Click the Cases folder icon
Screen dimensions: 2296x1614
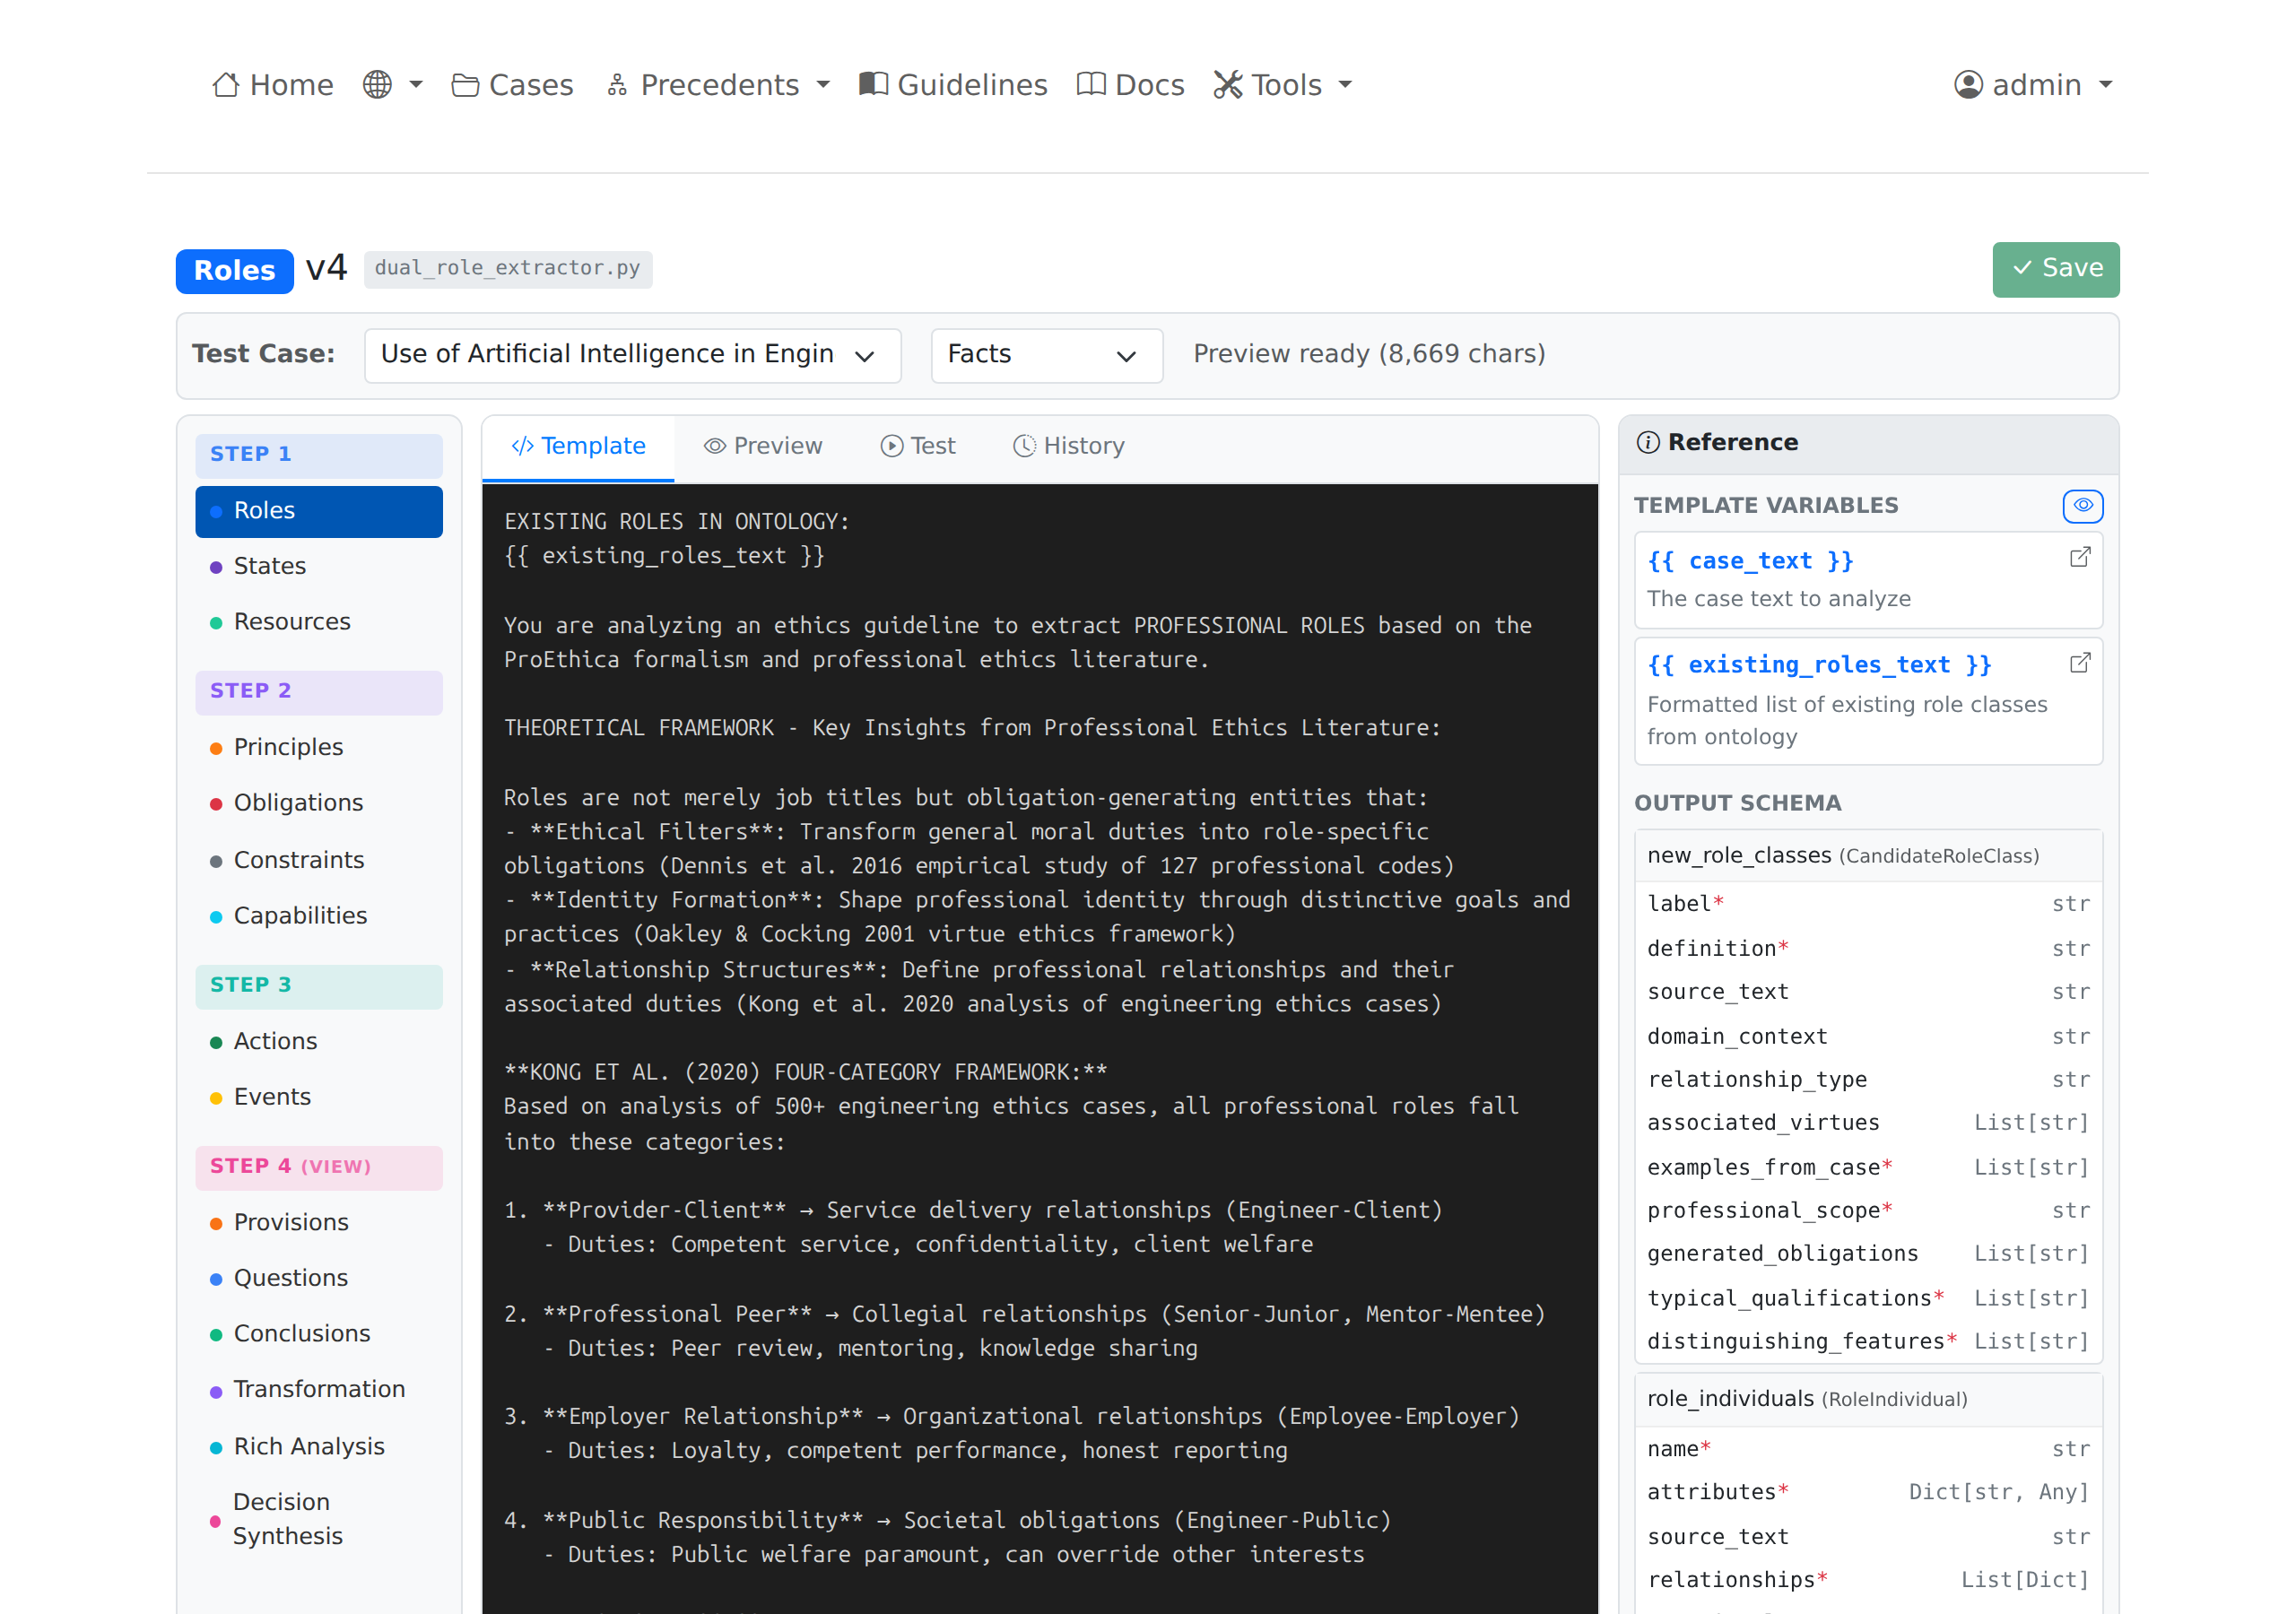click(x=465, y=85)
